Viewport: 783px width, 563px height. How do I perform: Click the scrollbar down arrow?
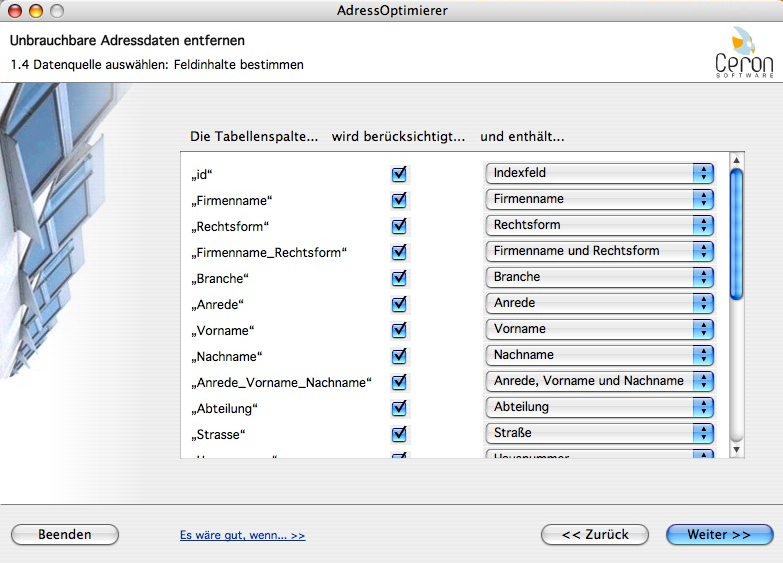737,450
